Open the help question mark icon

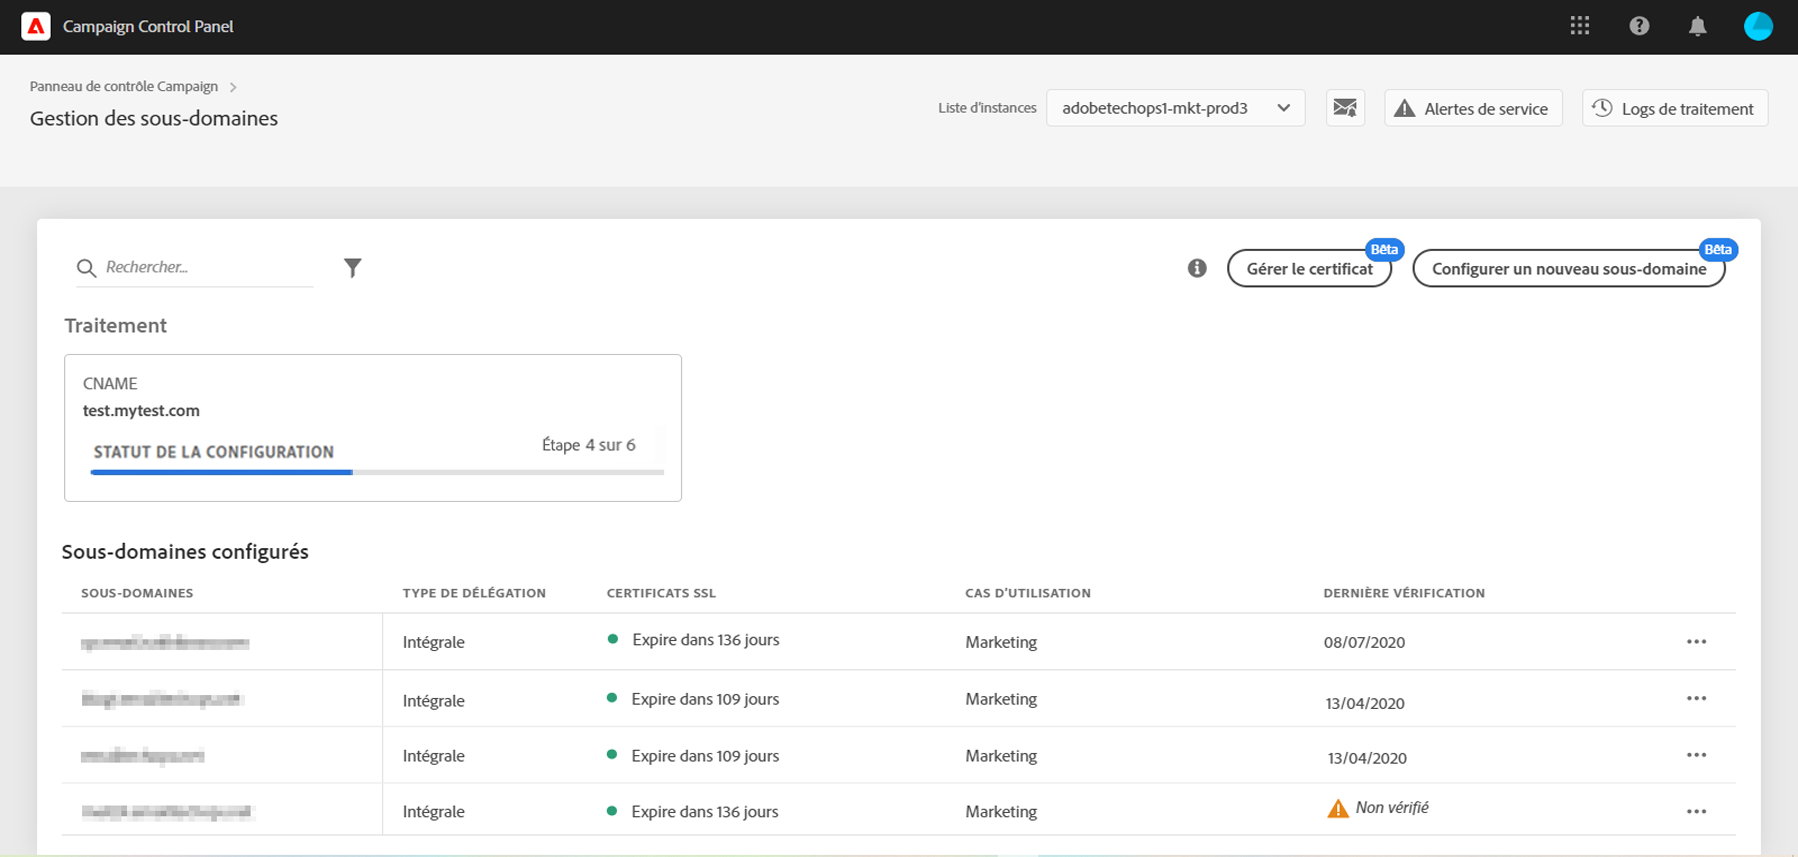pyautogui.click(x=1639, y=26)
